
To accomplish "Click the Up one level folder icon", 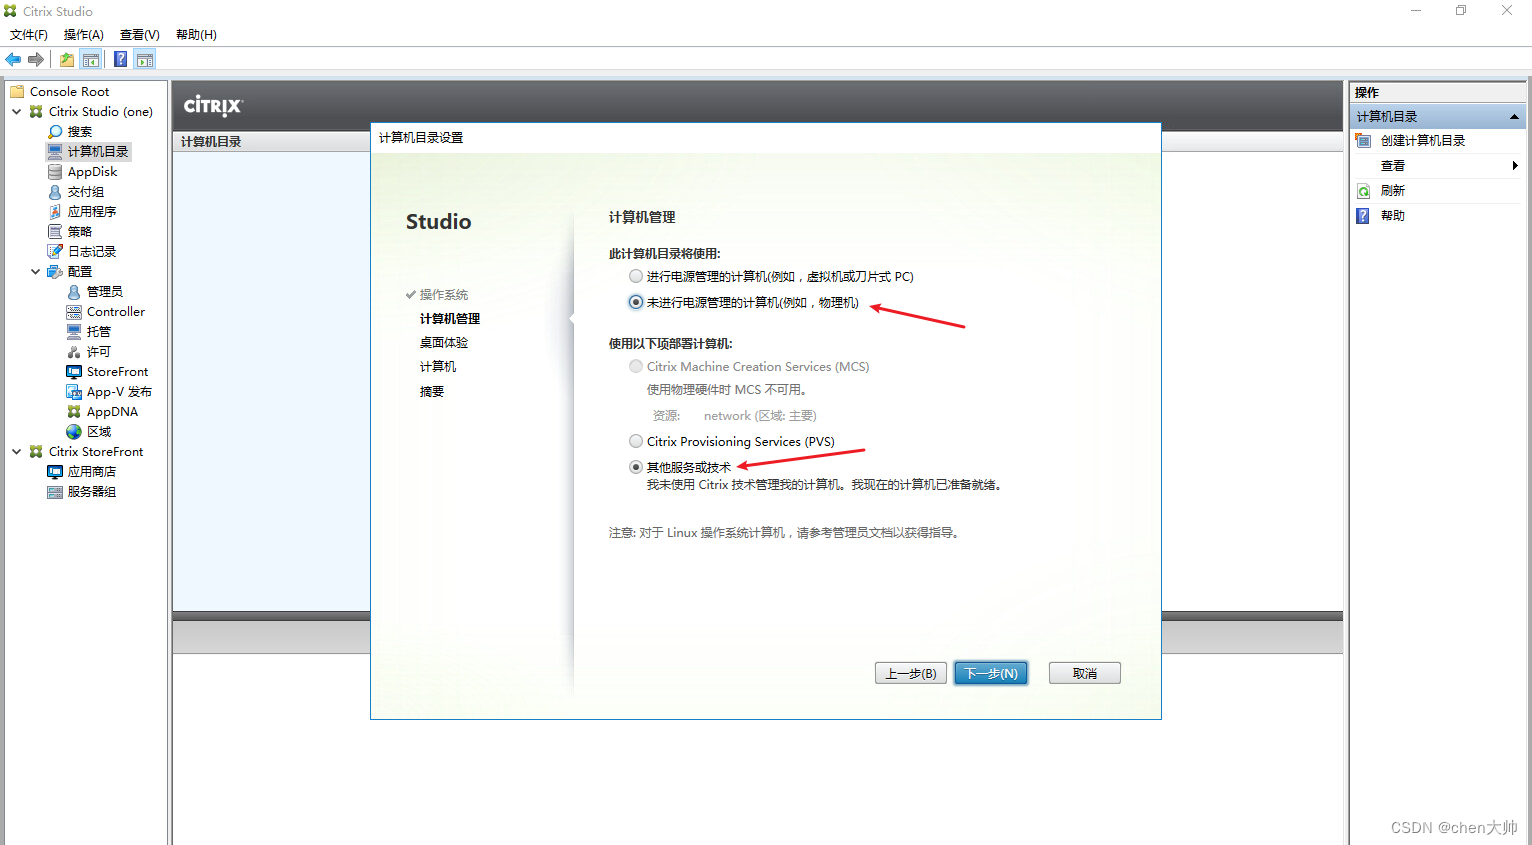I will coord(66,60).
